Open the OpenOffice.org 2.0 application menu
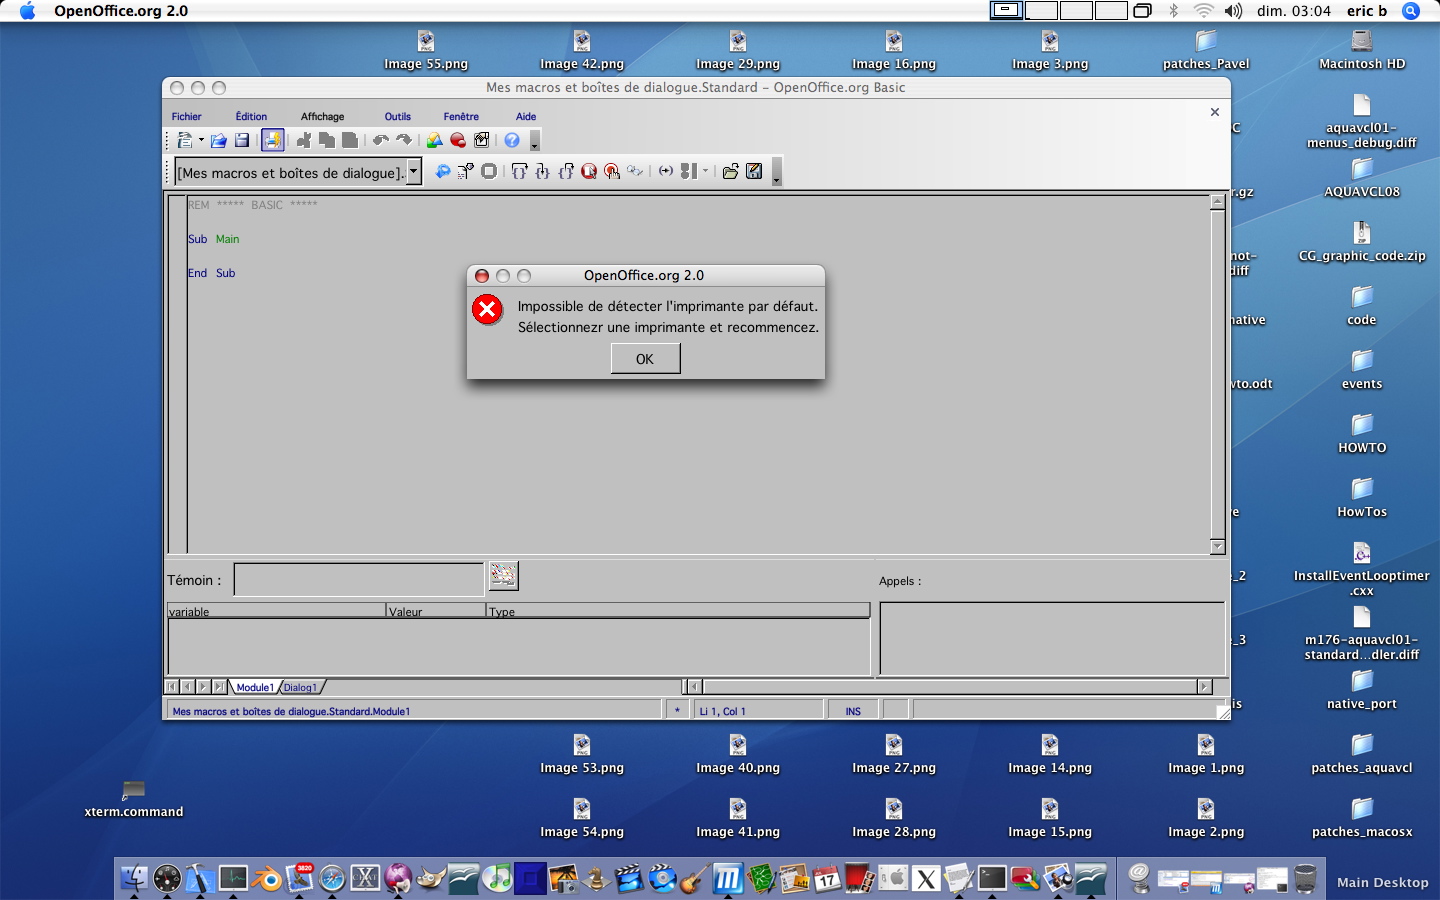 point(121,11)
